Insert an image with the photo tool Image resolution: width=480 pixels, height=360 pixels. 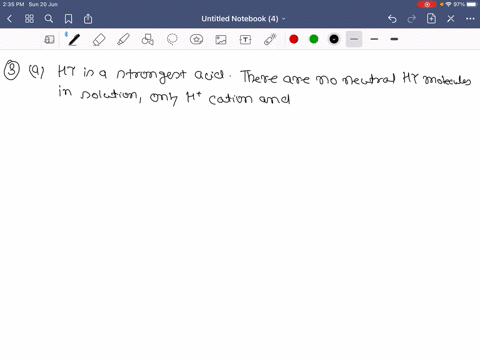click(x=221, y=40)
